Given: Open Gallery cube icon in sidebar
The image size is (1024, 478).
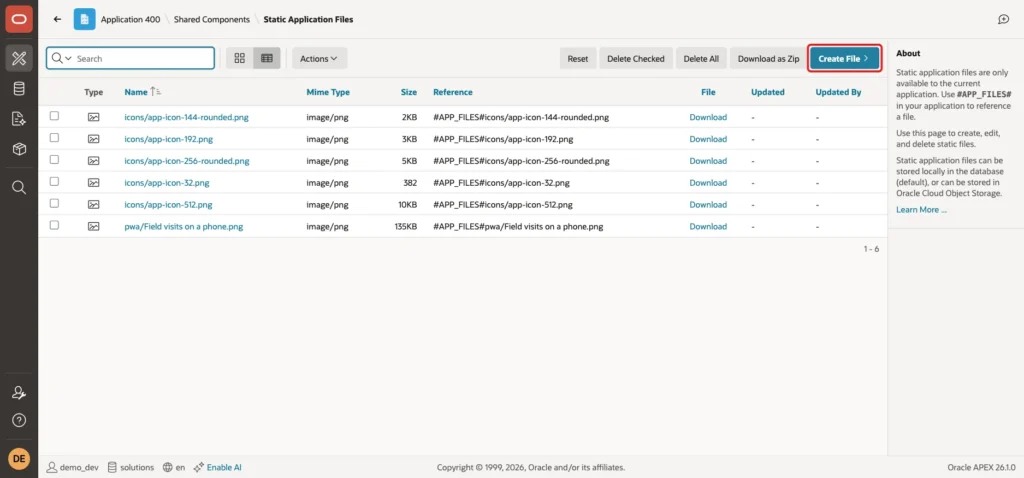Looking at the screenshot, I should click(x=19, y=150).
